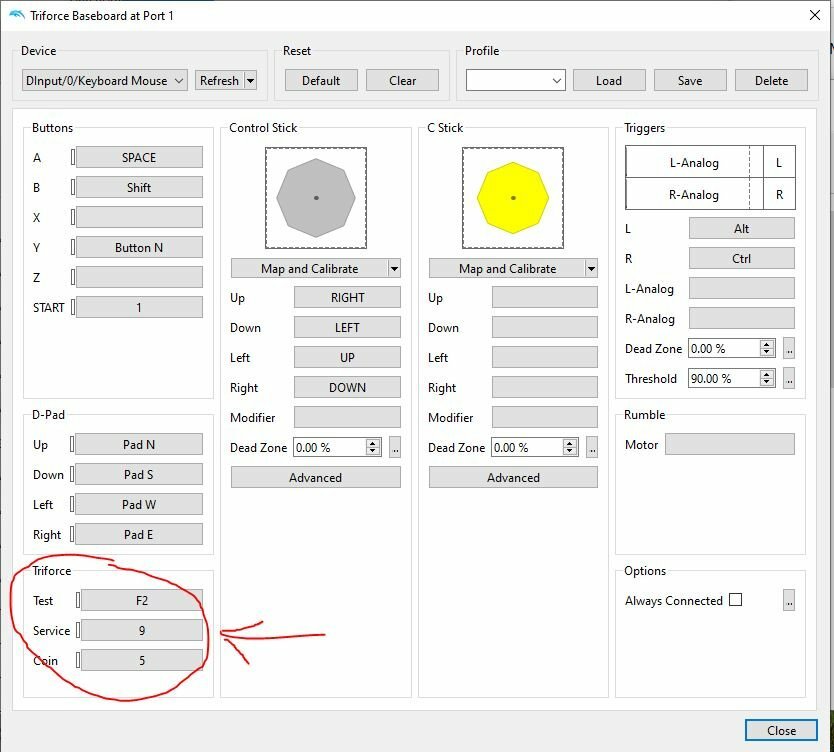Assign the C Stick Modifier key
Image resolution: width=834 pixels, height=752 pixels.
[x=545, y=417]
